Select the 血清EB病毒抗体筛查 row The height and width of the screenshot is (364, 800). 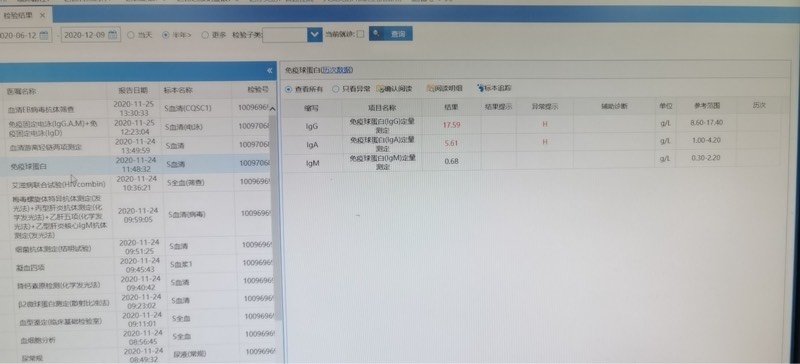coord(138,108)
